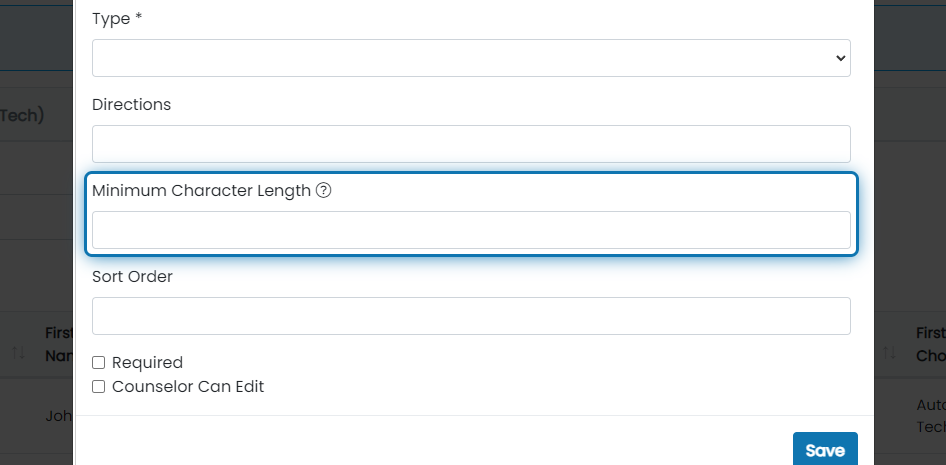Select the Sort Order input field
The image size is (946, 465).
click(471, 316)
